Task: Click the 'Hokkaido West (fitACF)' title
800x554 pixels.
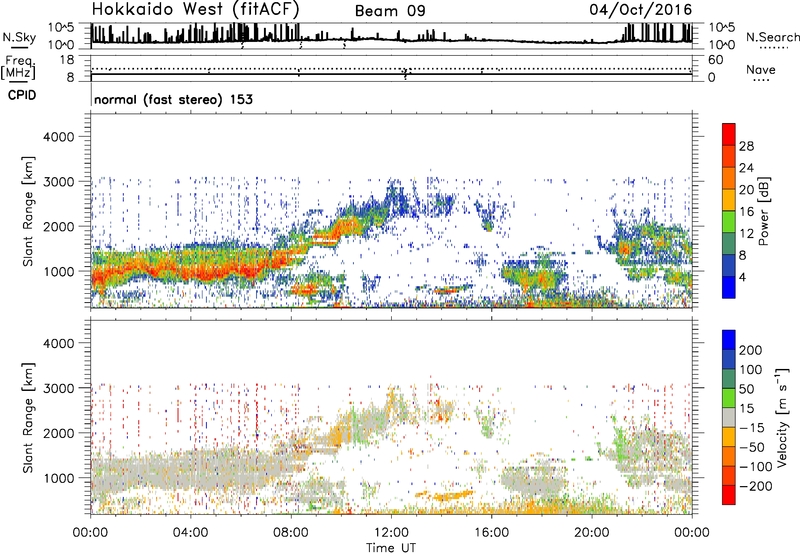Action: tap(195, 9)
